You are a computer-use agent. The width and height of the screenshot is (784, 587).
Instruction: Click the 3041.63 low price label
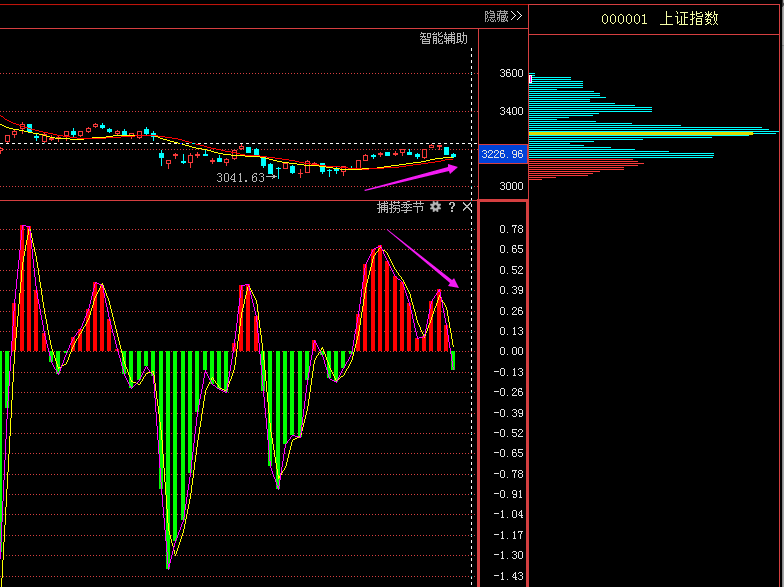click(x=240, y=178)
